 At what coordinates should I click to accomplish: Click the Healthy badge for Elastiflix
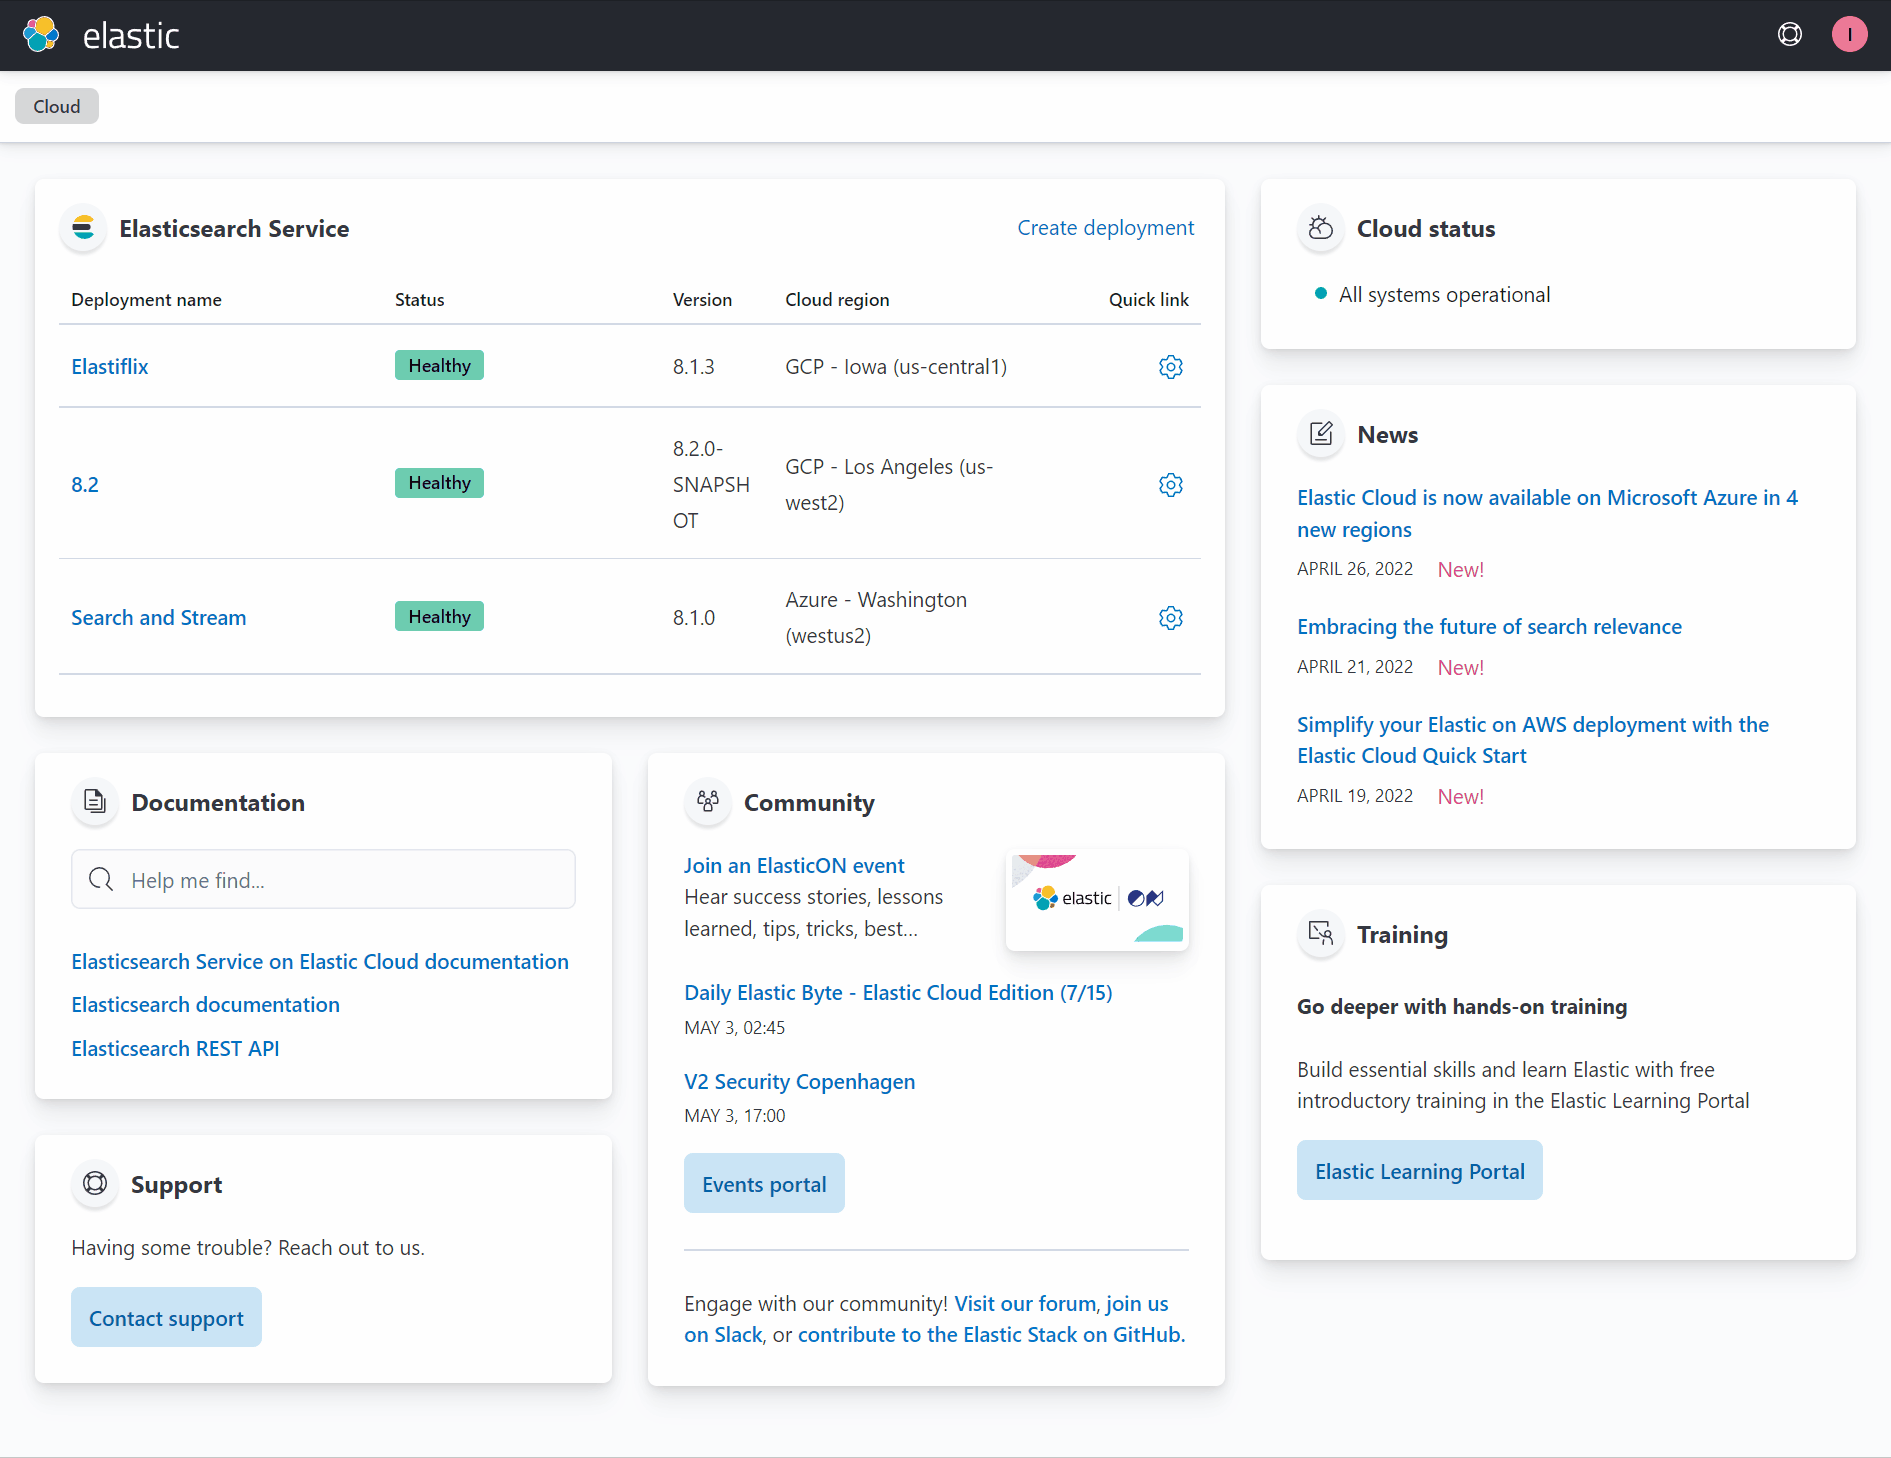coord(439,366)
